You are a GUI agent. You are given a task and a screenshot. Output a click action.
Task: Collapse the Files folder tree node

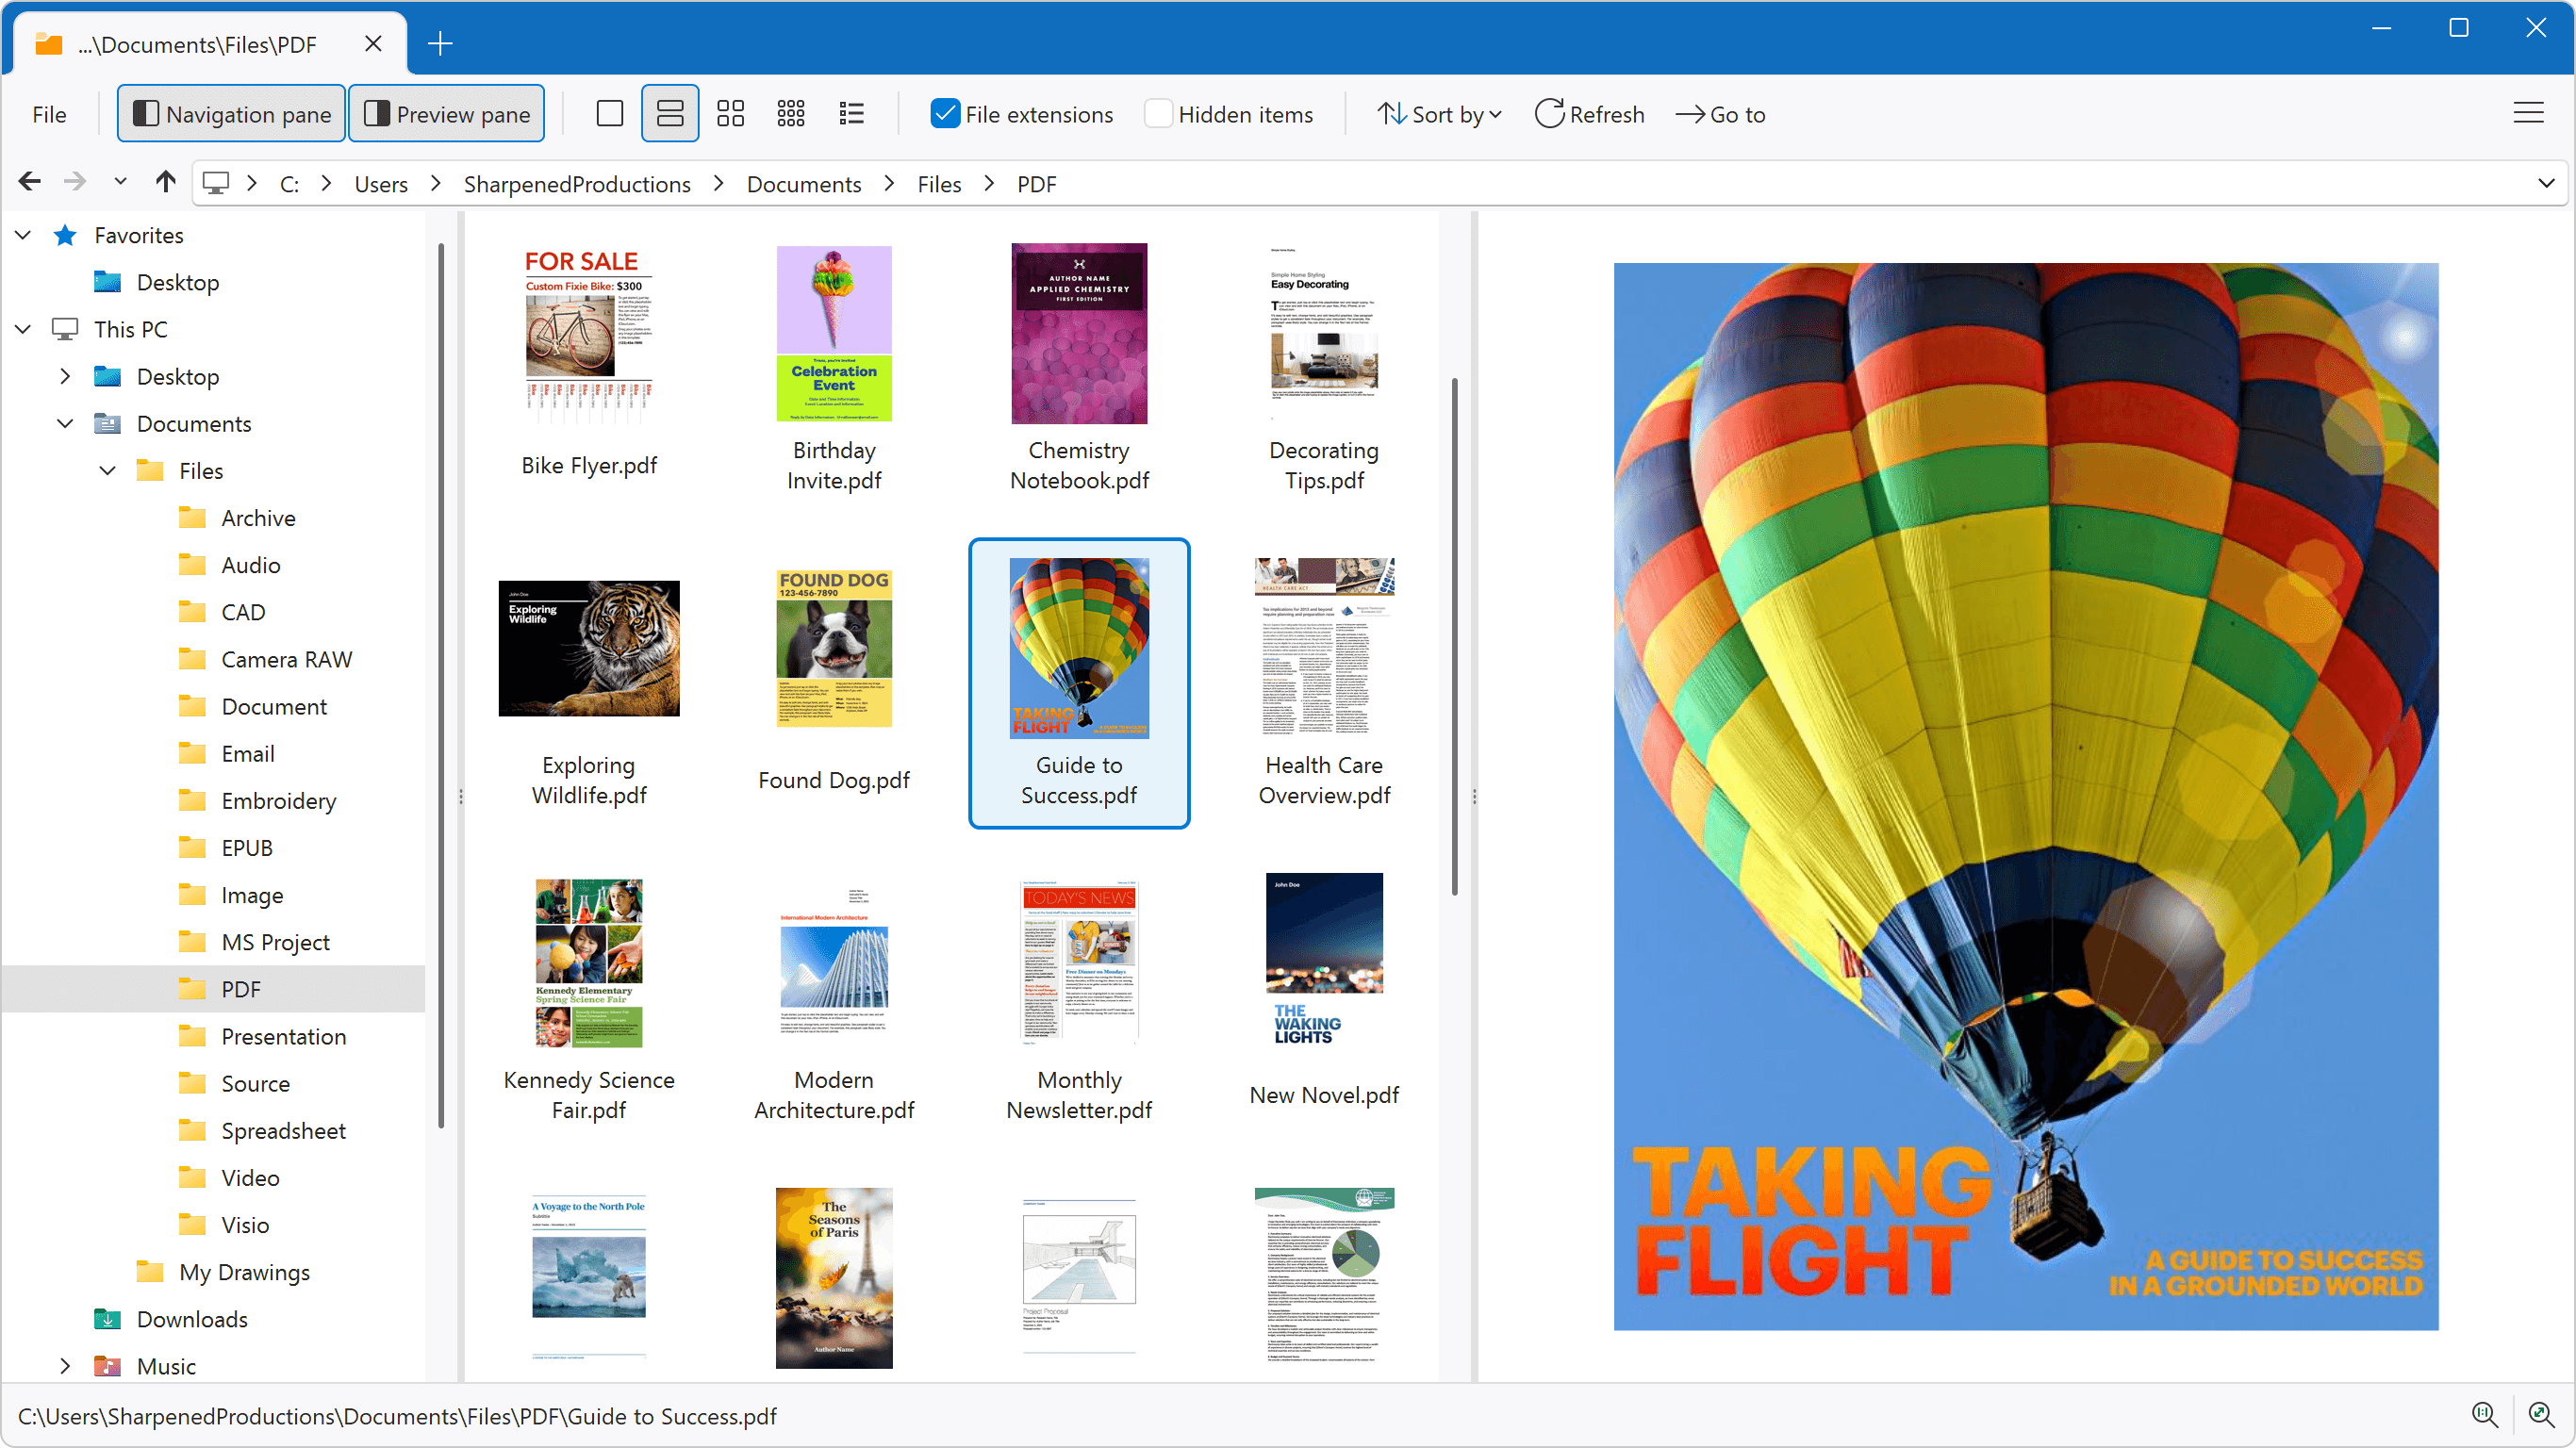point(108,471)
